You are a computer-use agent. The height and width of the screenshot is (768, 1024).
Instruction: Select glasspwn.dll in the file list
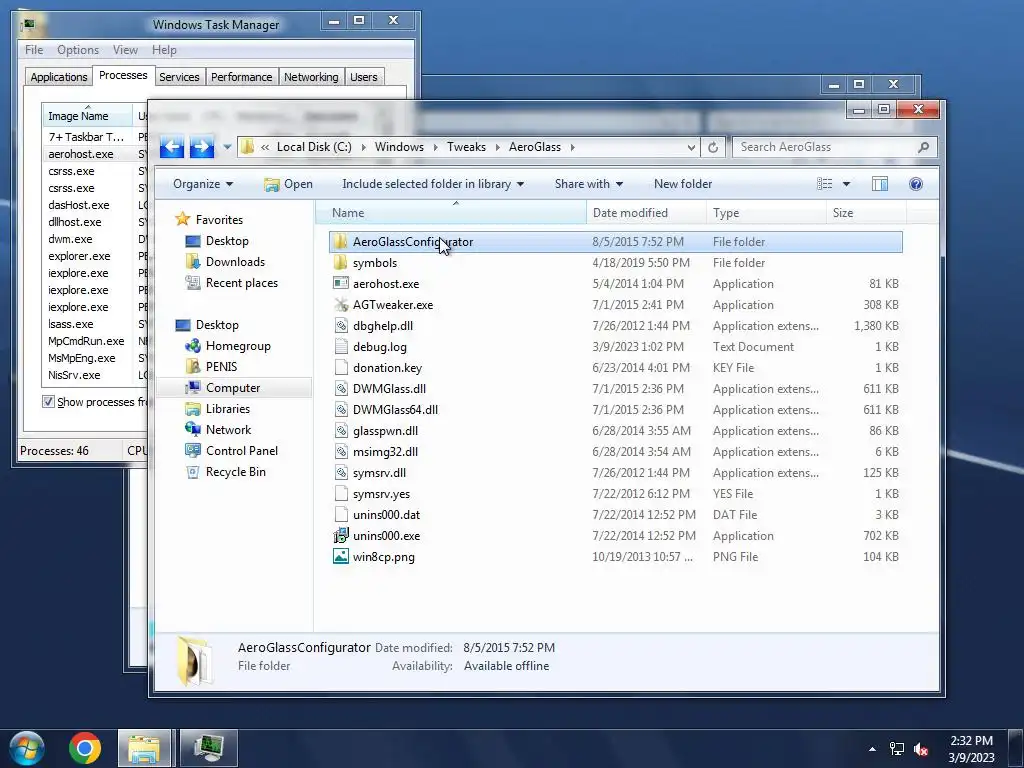[x=616, y=430]
